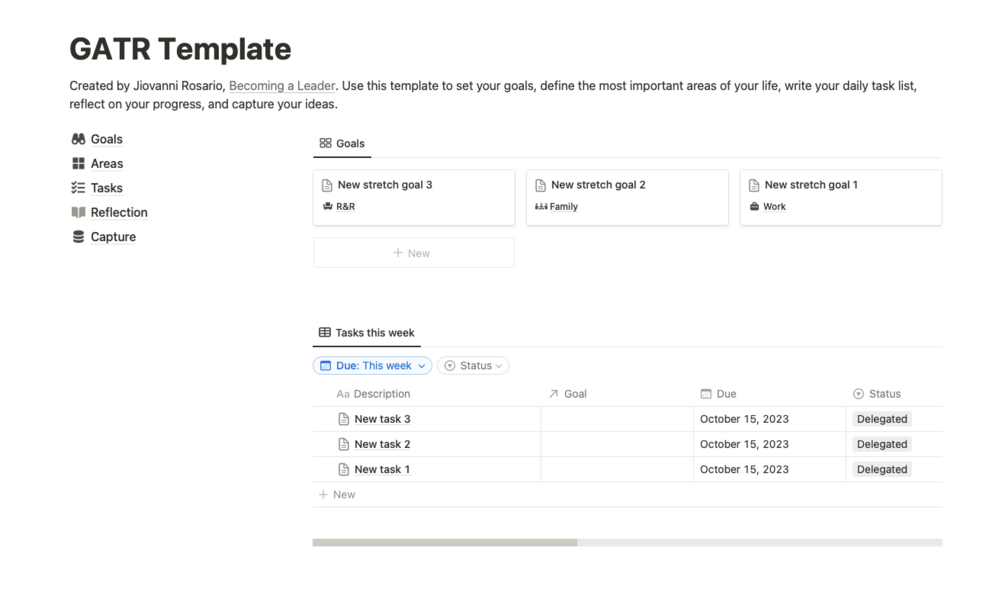Click the calendar icon in Due column header

pos(706,394)
